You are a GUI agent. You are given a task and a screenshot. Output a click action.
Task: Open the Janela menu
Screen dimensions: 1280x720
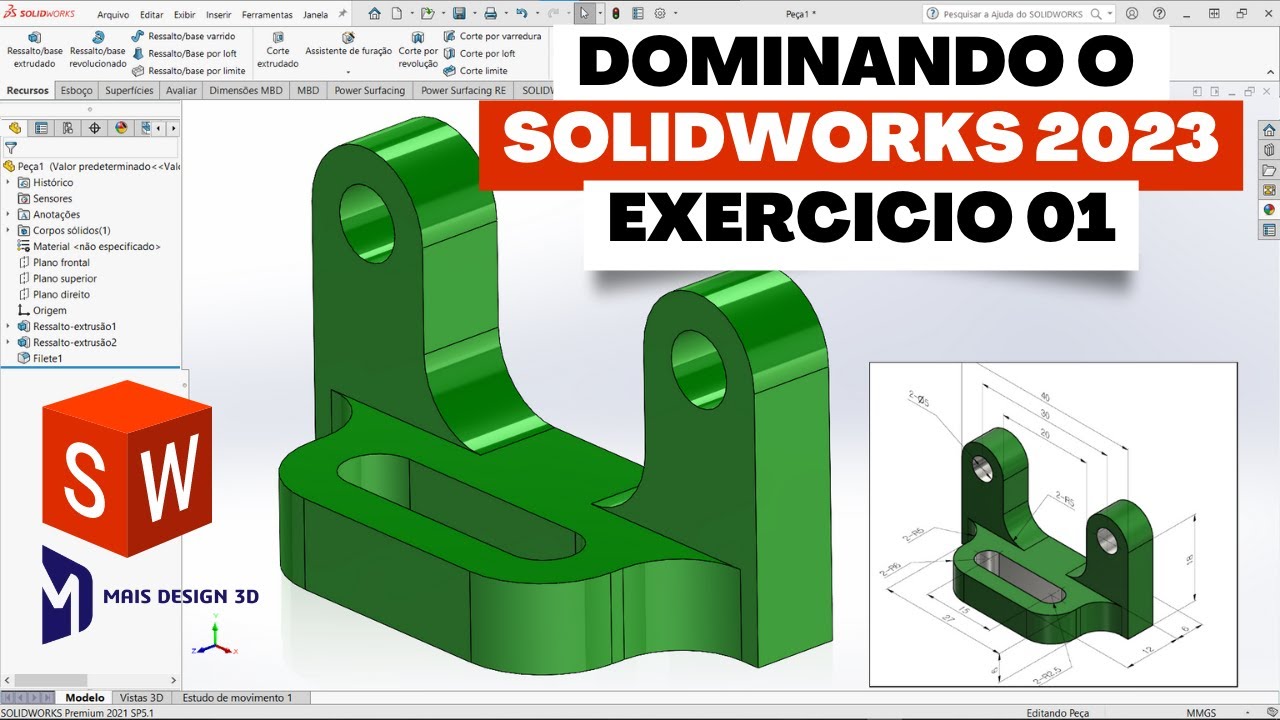[315, 15]
